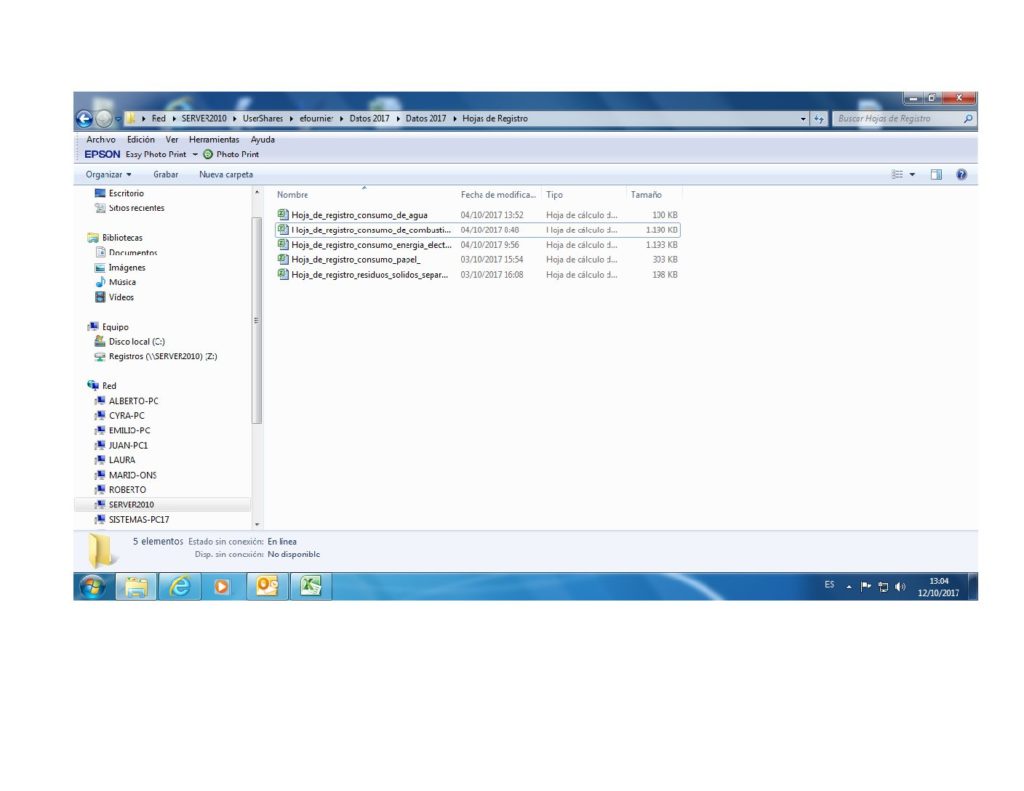This screenshot has height=791, width=1024.
Task: Click the EPSON logo in toolbar
Action: [102, 154]
